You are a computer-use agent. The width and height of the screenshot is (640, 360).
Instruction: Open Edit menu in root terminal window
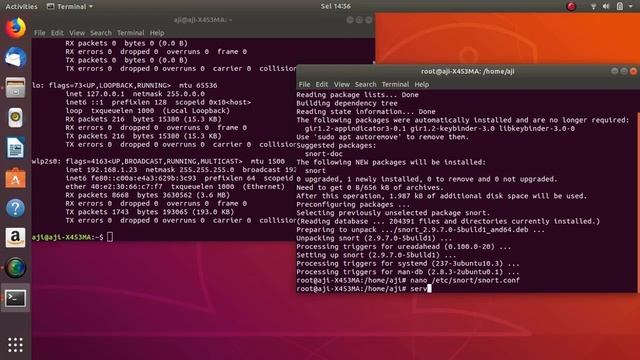322,84
